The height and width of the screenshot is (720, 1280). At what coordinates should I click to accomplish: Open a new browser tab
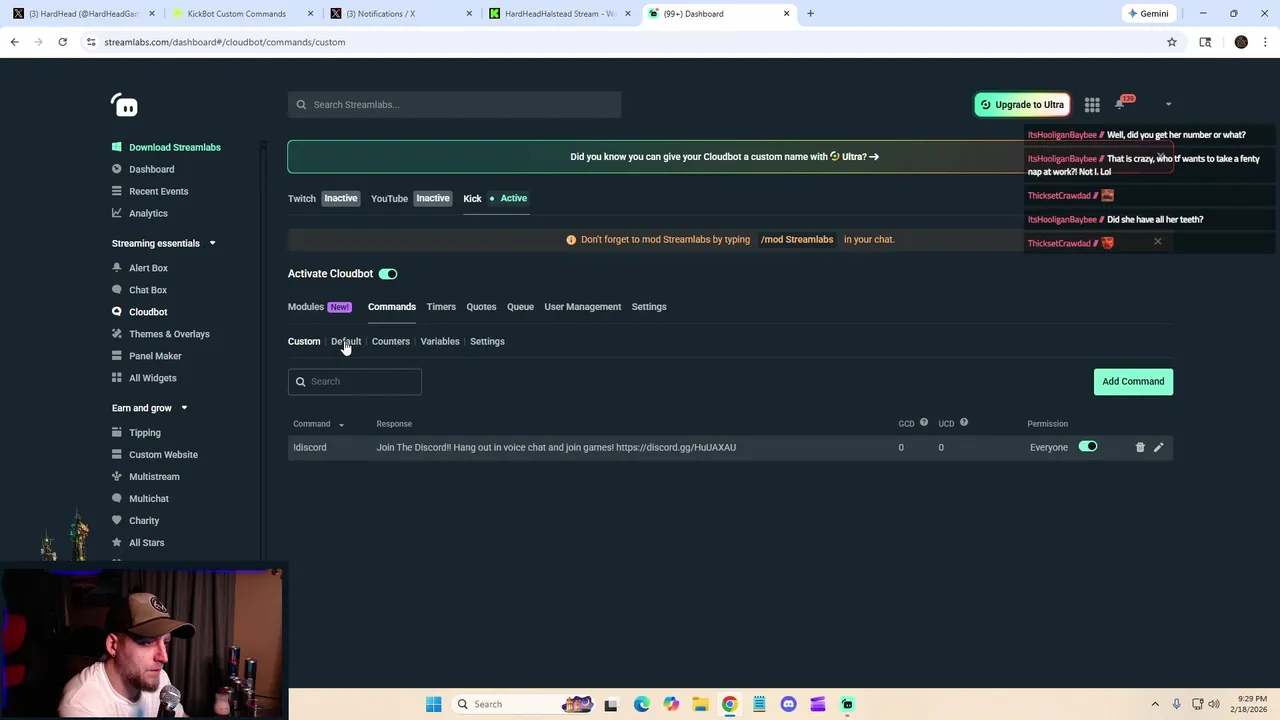point(810,14)
